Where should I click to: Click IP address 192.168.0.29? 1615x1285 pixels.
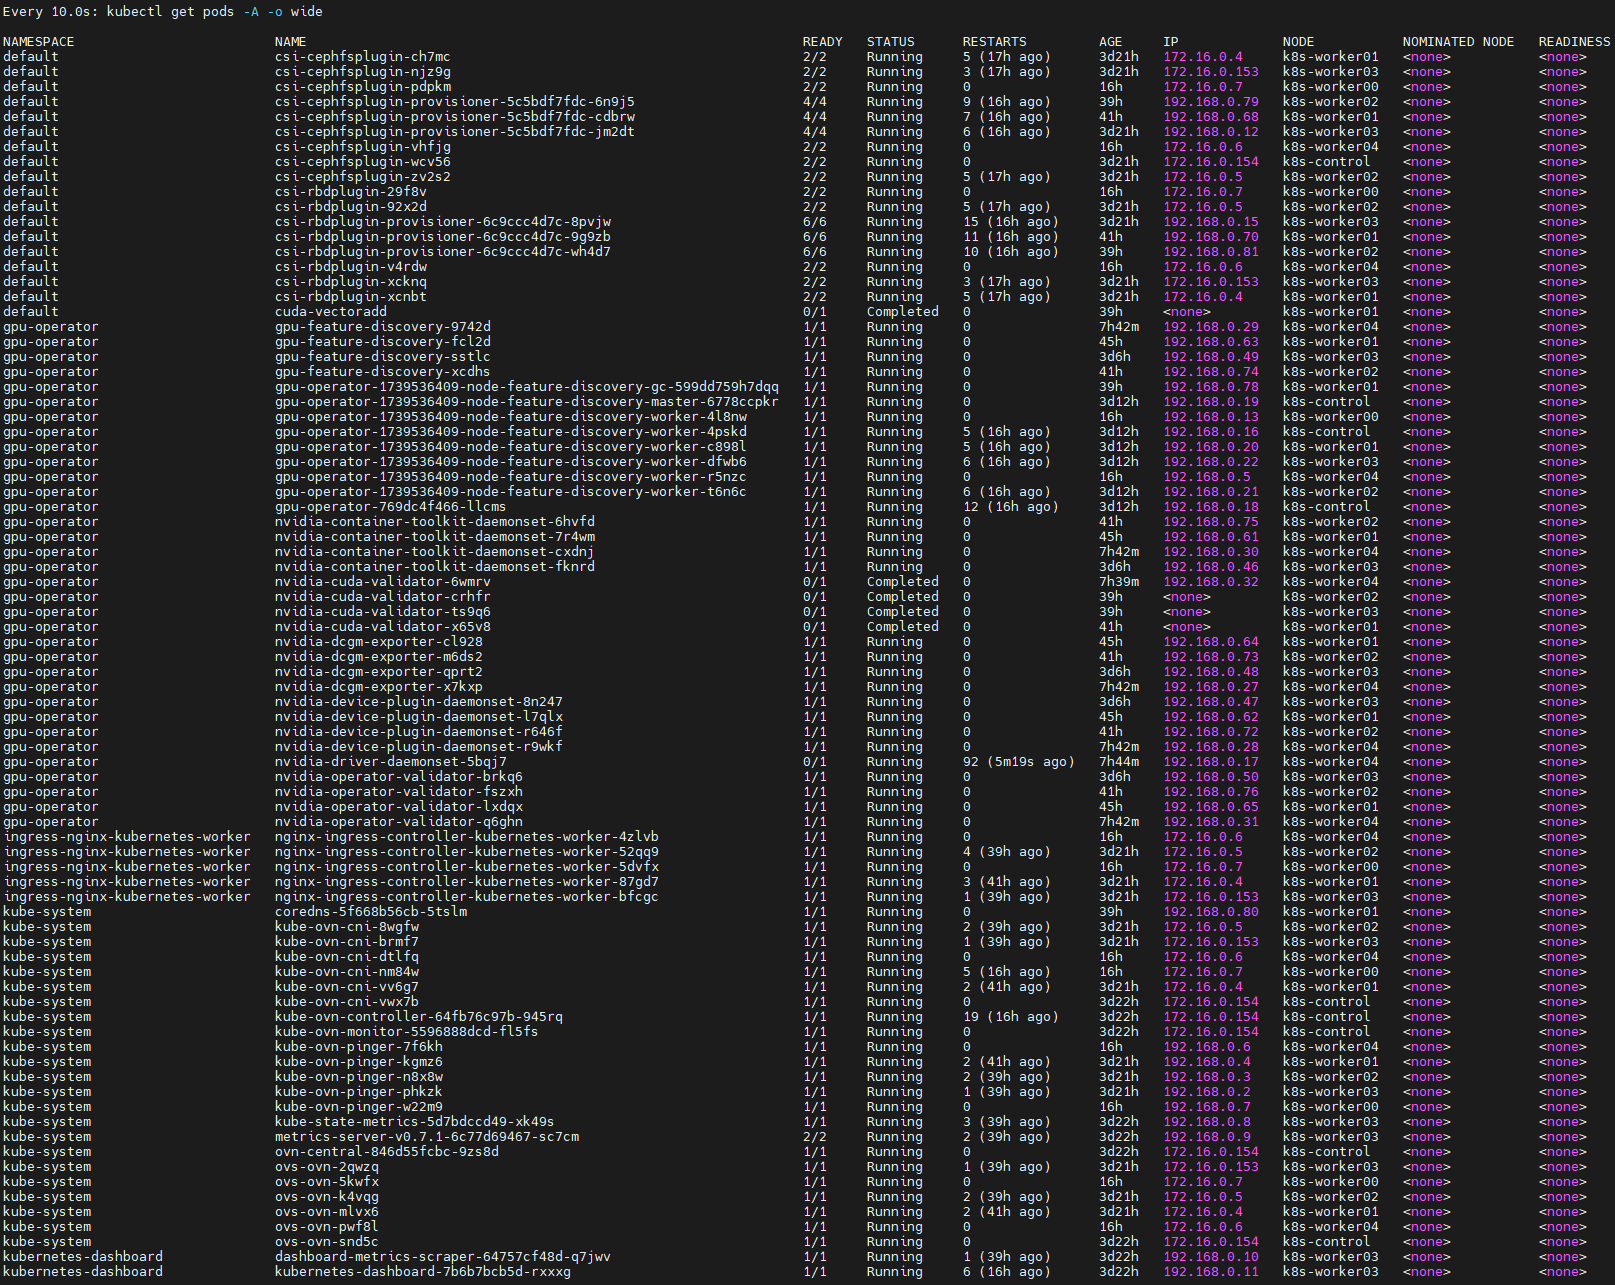1210,327
